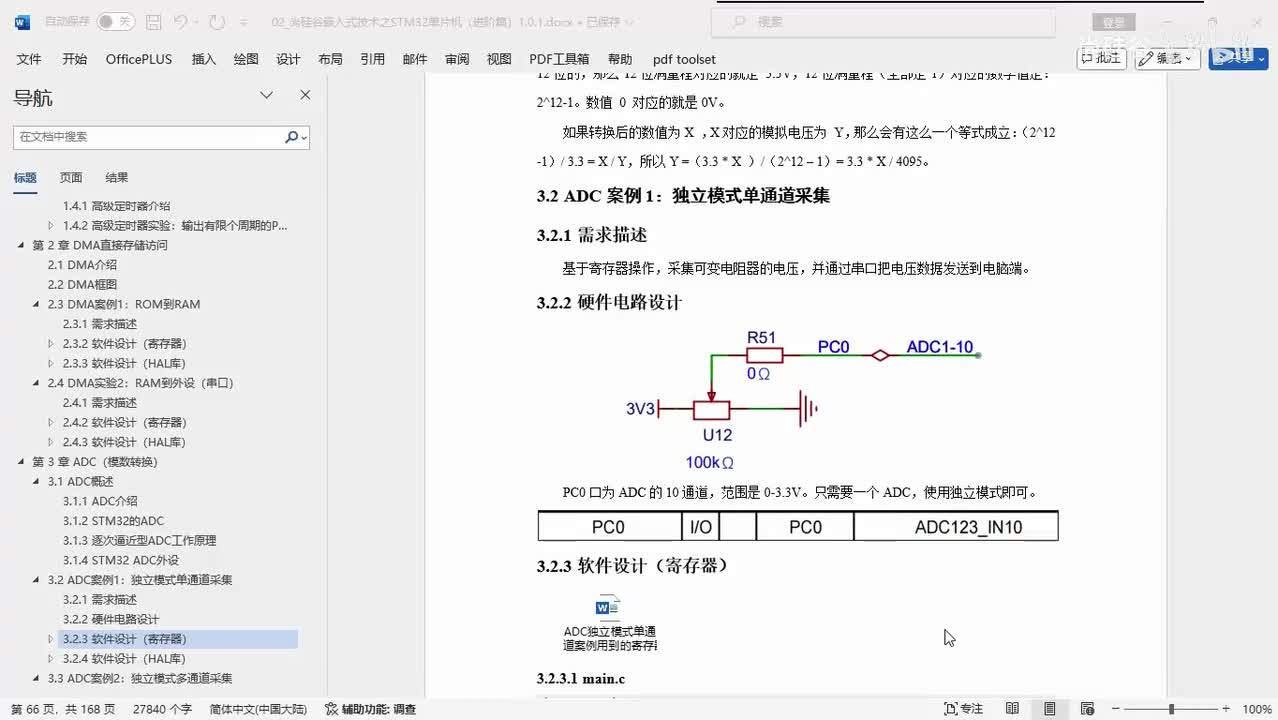The height and width of the screenshot is (720, 1278).
Task: Open the 编辑 editing mode dropdown
Action: point(1168,58)
